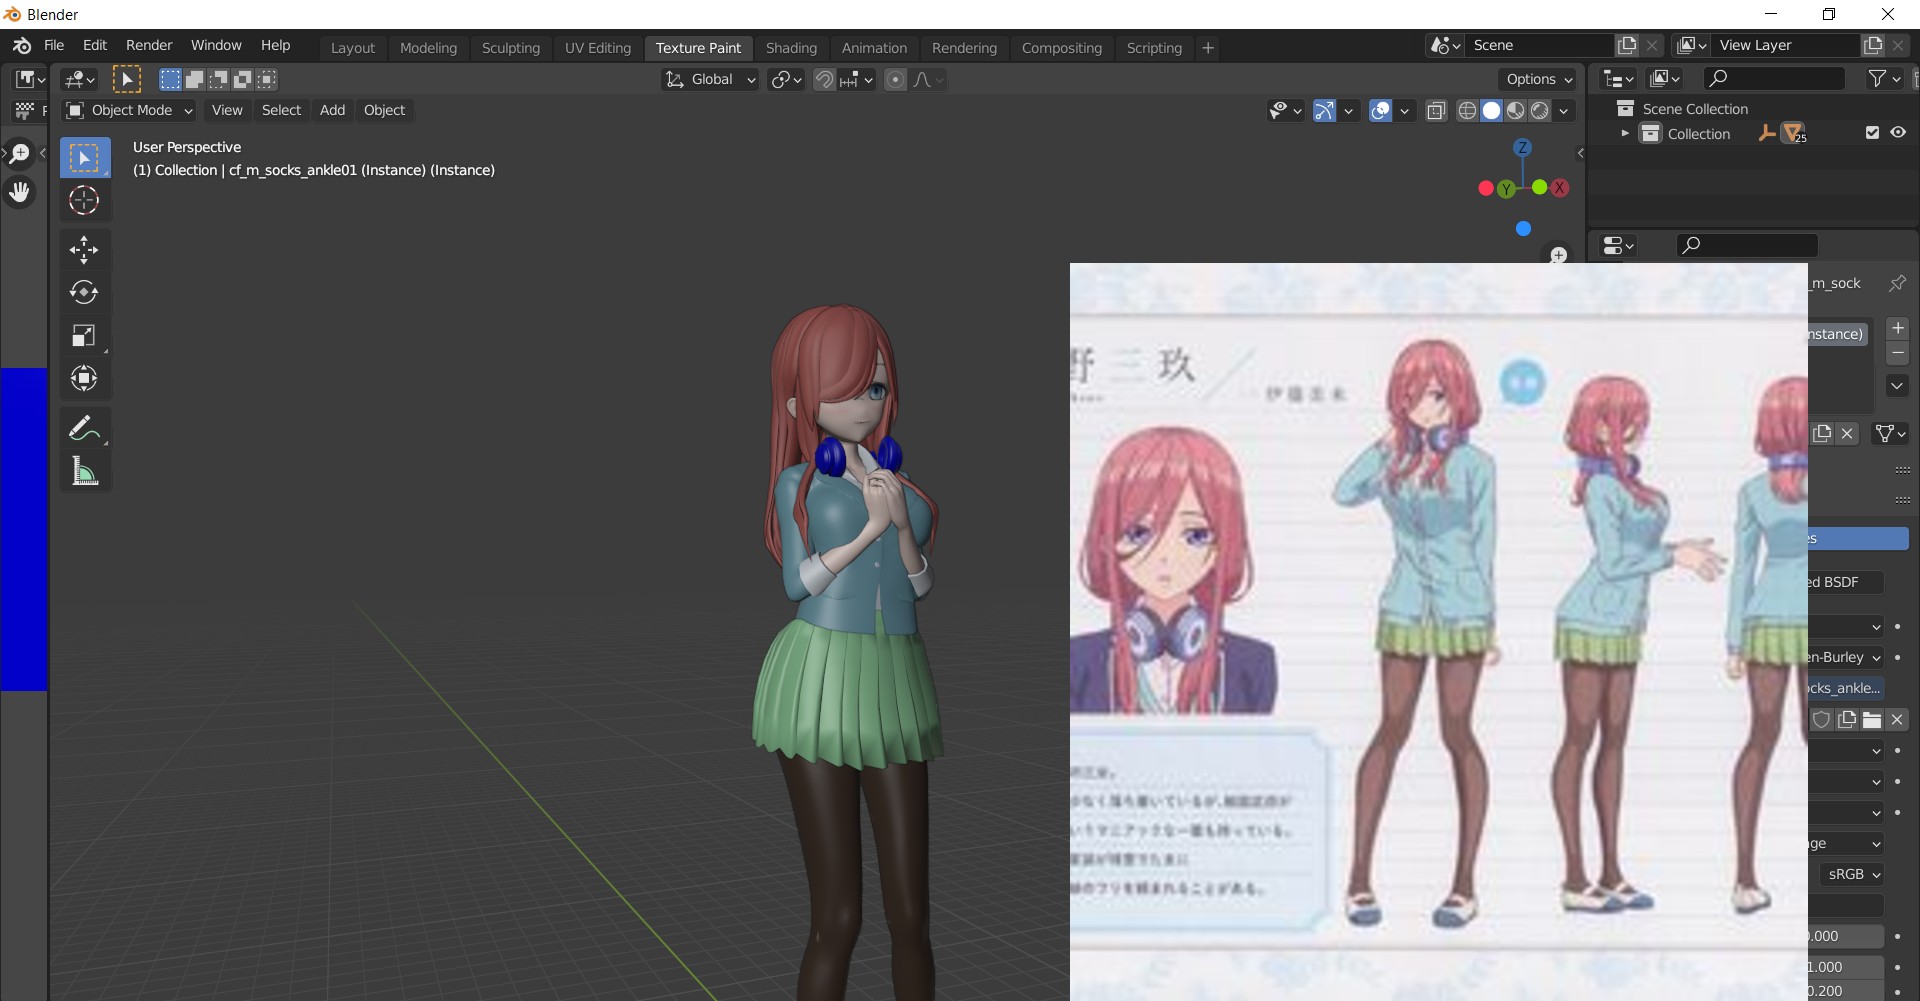1920x1001 pixels.
Task: Unlink the image texture with X icon
Action: 1897,720
